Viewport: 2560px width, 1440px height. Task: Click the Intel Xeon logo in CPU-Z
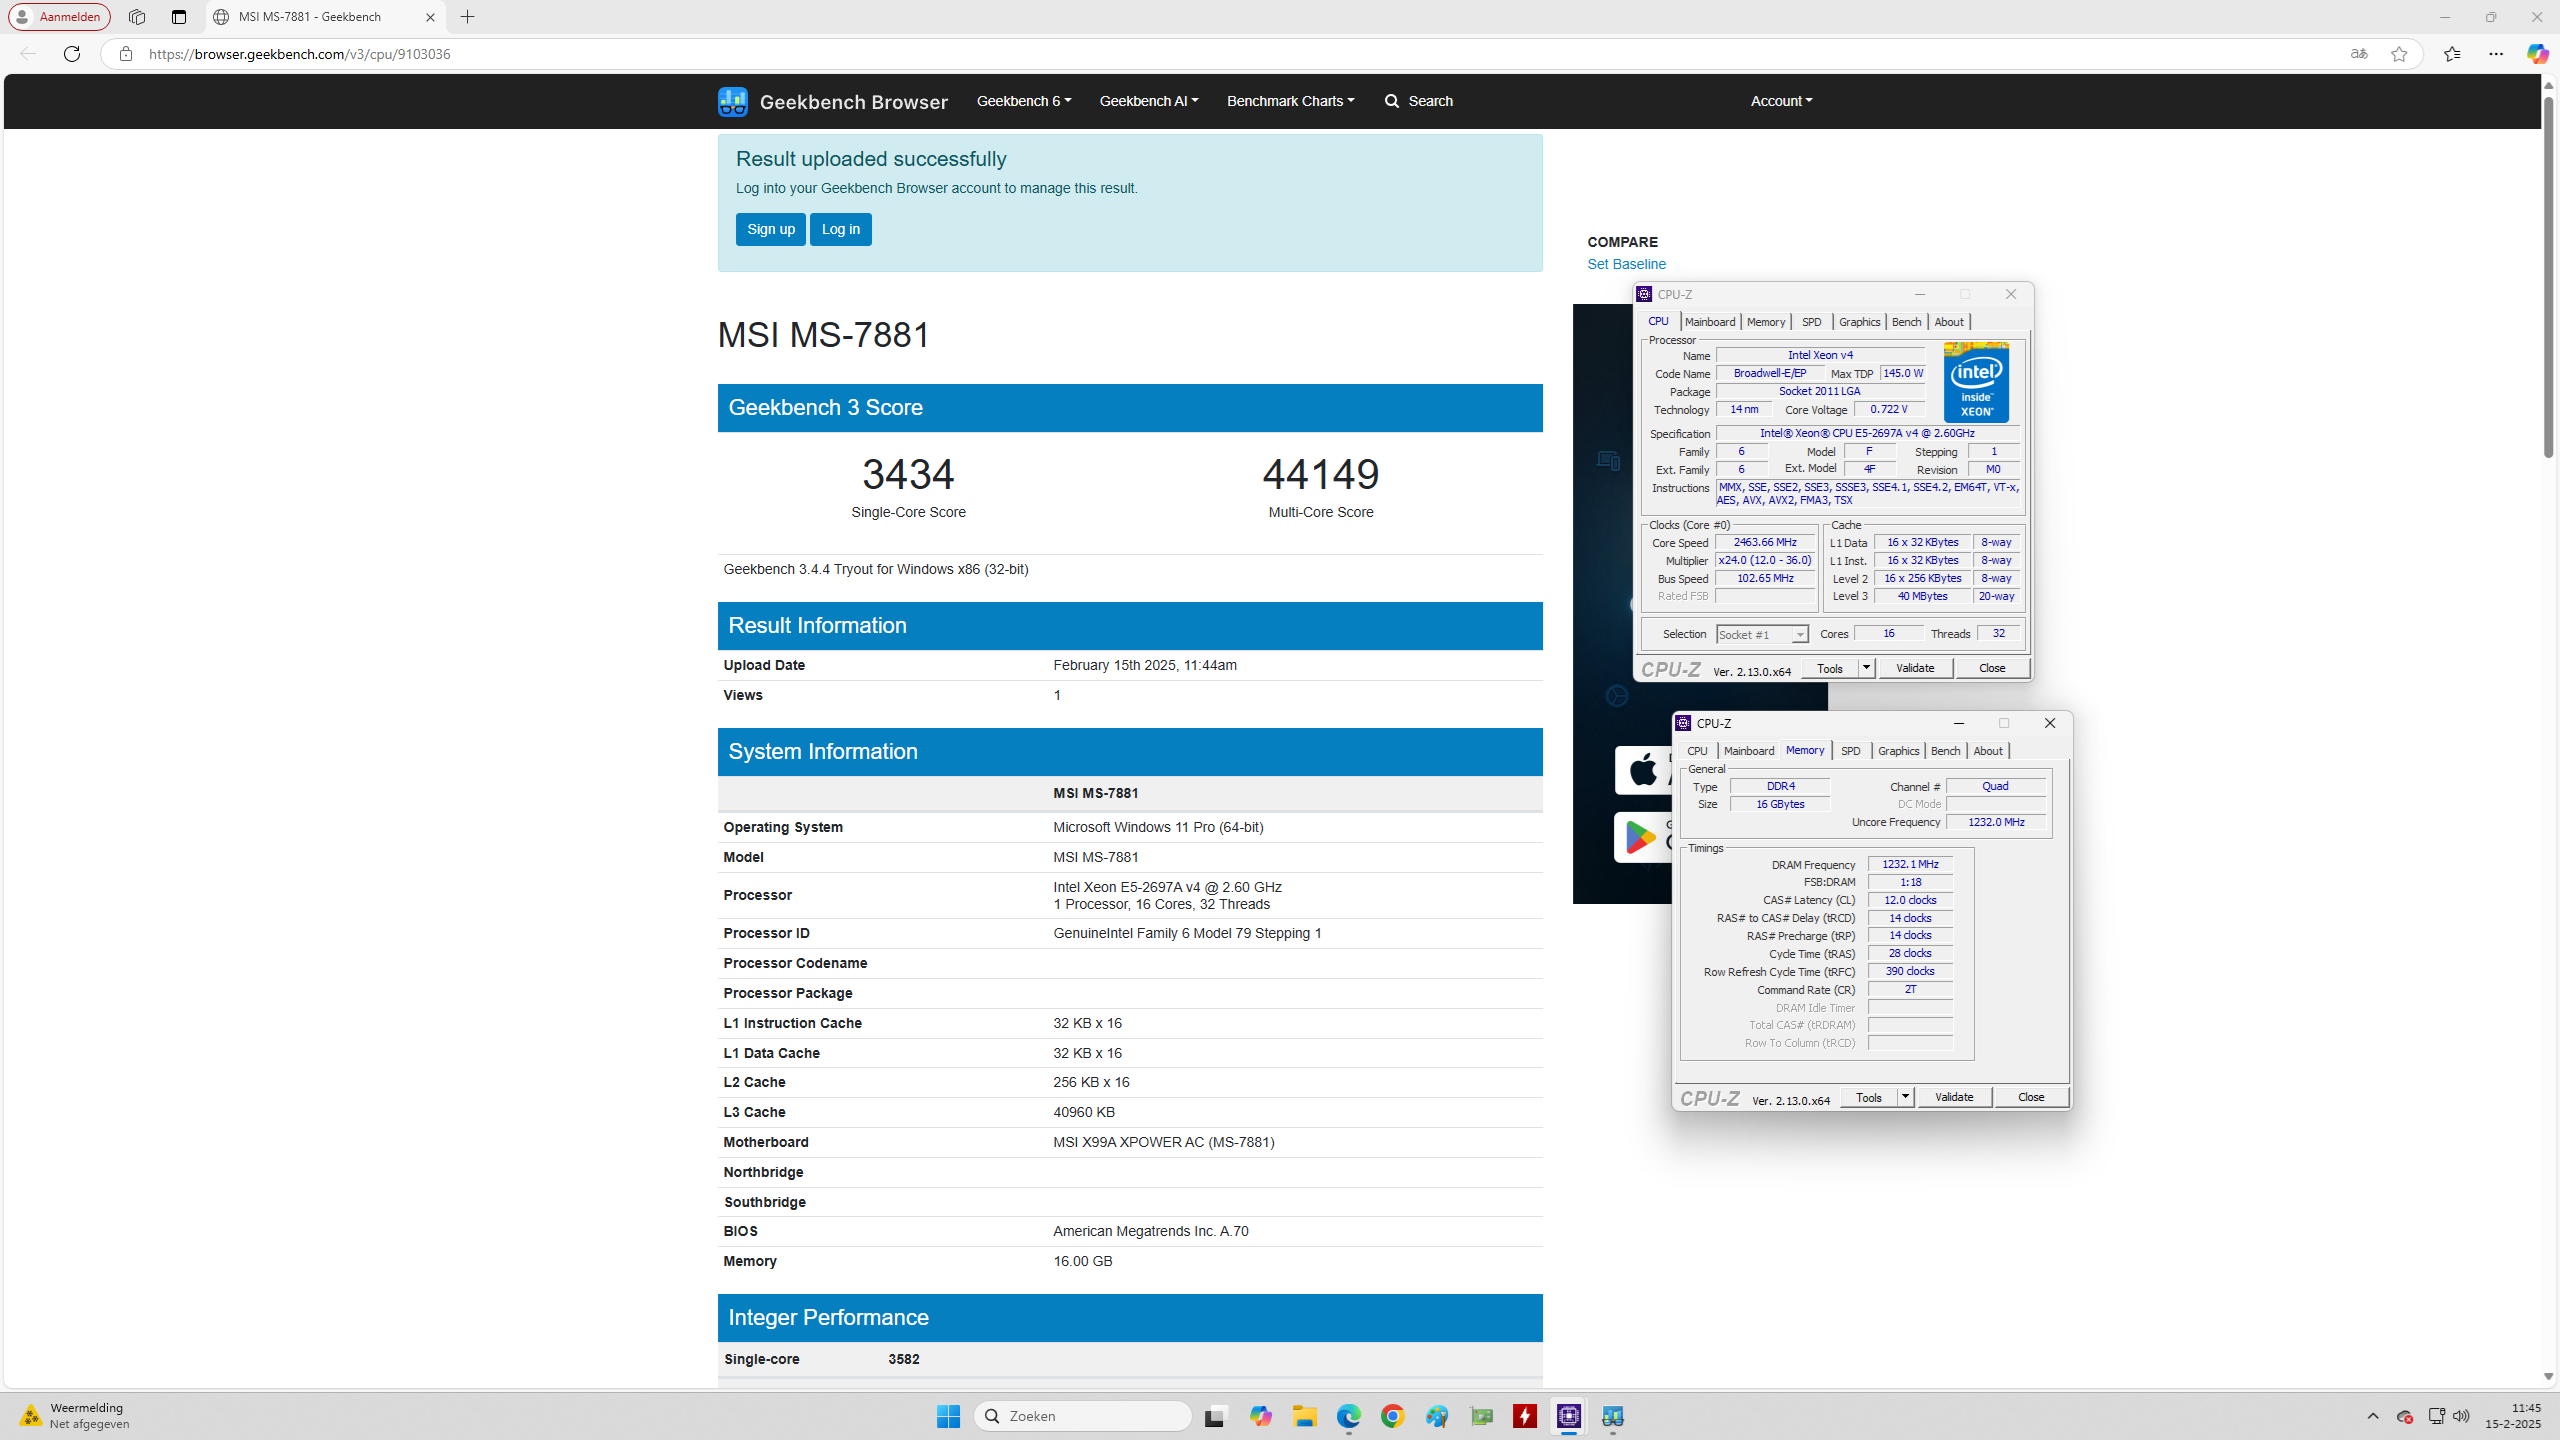(x=1976, y=382)
